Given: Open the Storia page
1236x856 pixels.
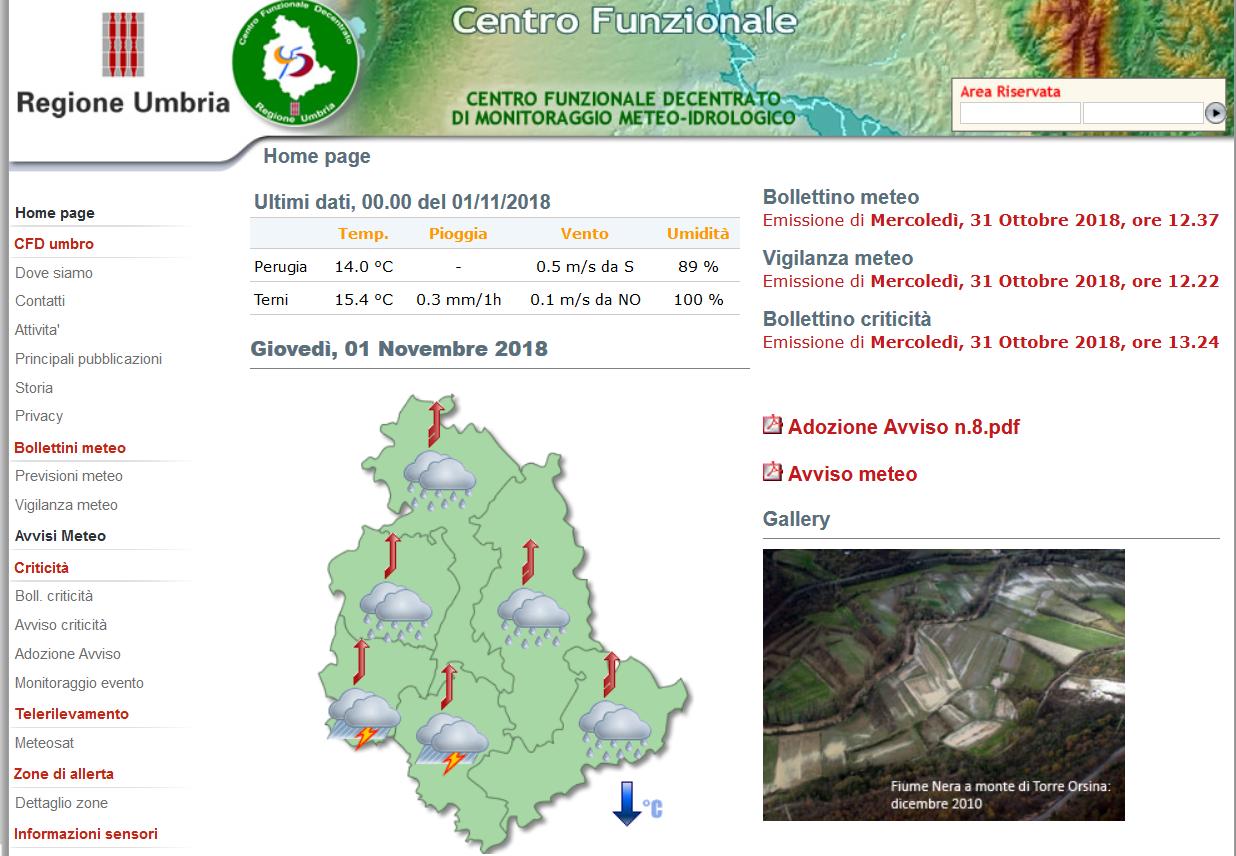Looking at the screenshot, I should tap(34, 388).
